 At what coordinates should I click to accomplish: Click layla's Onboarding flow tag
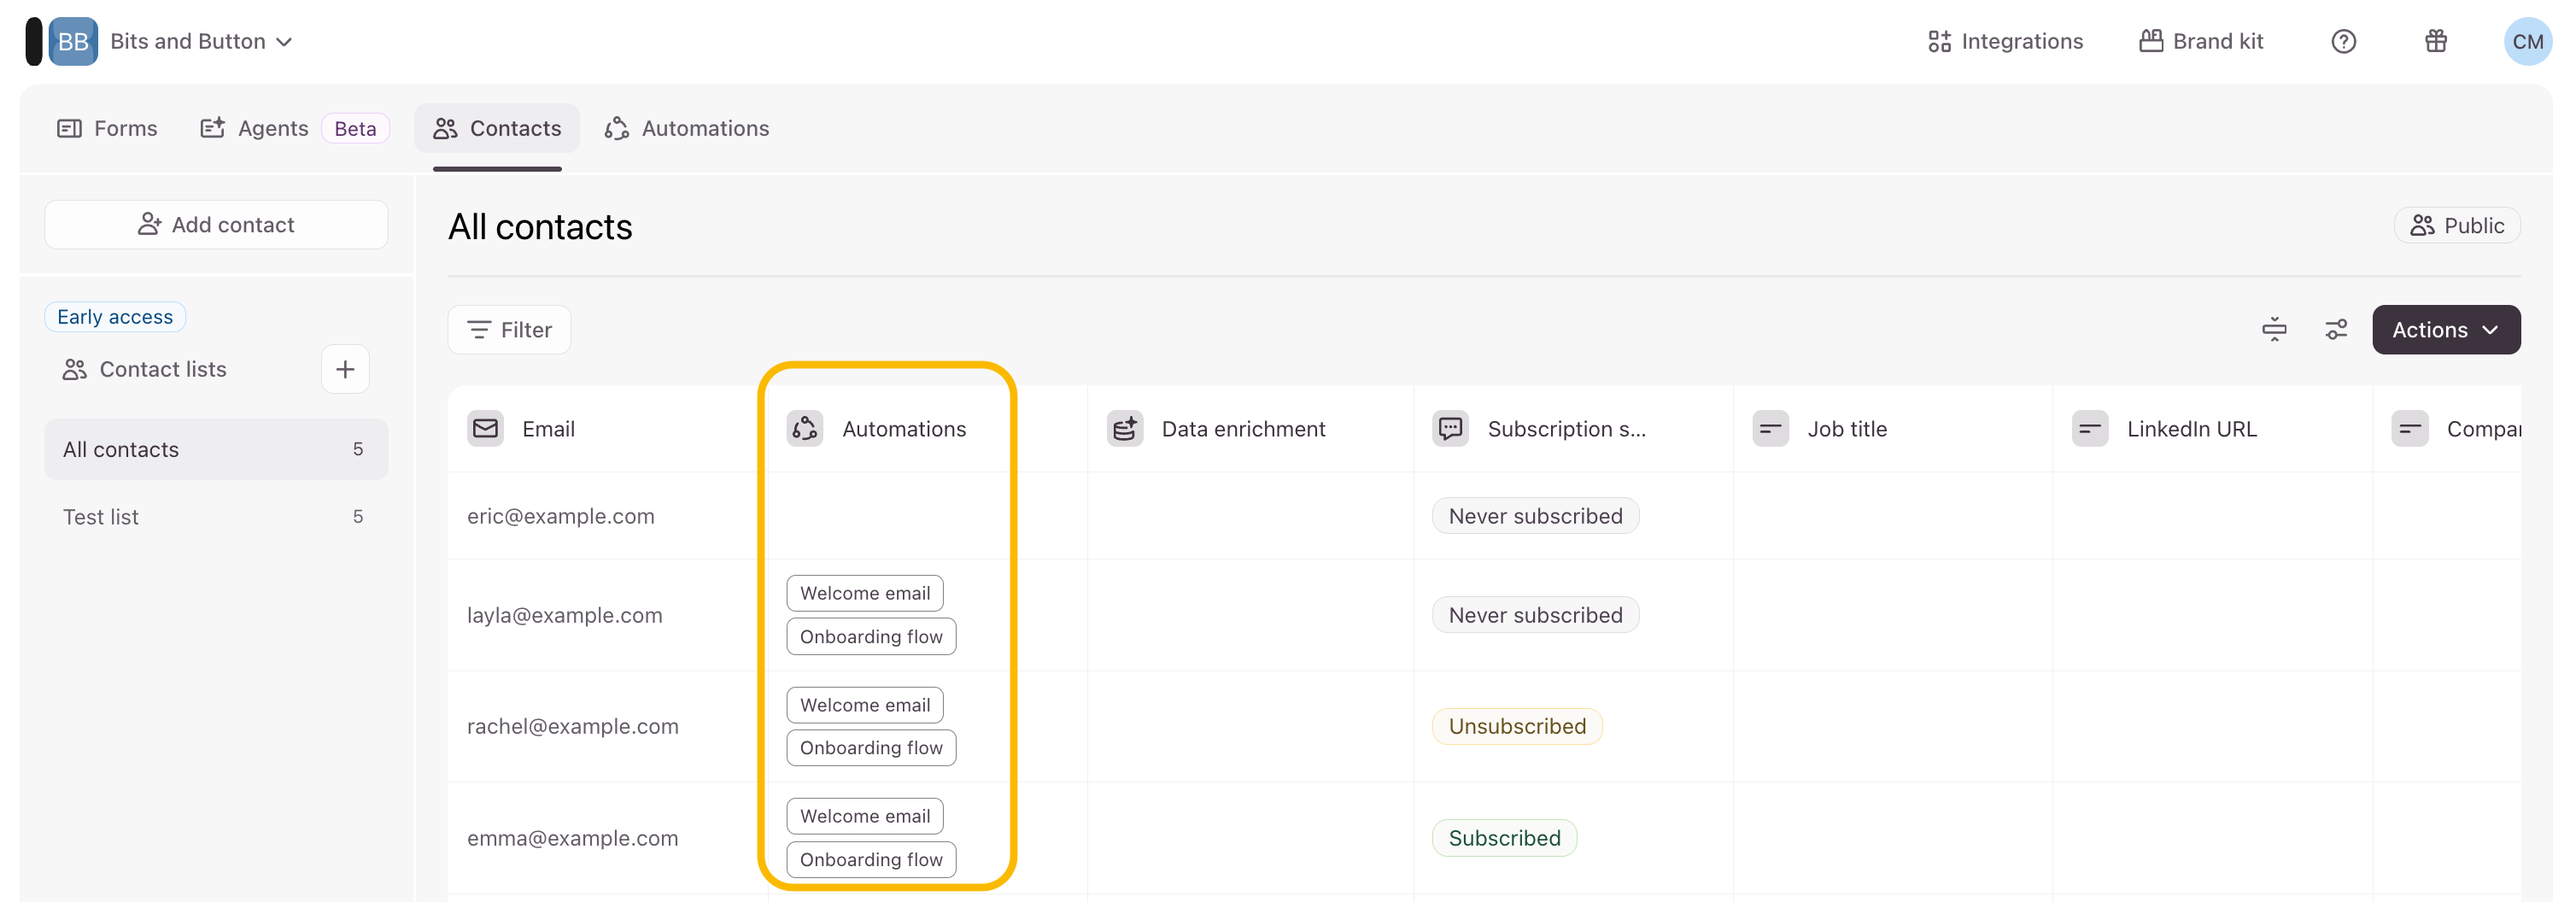(870, 637)
